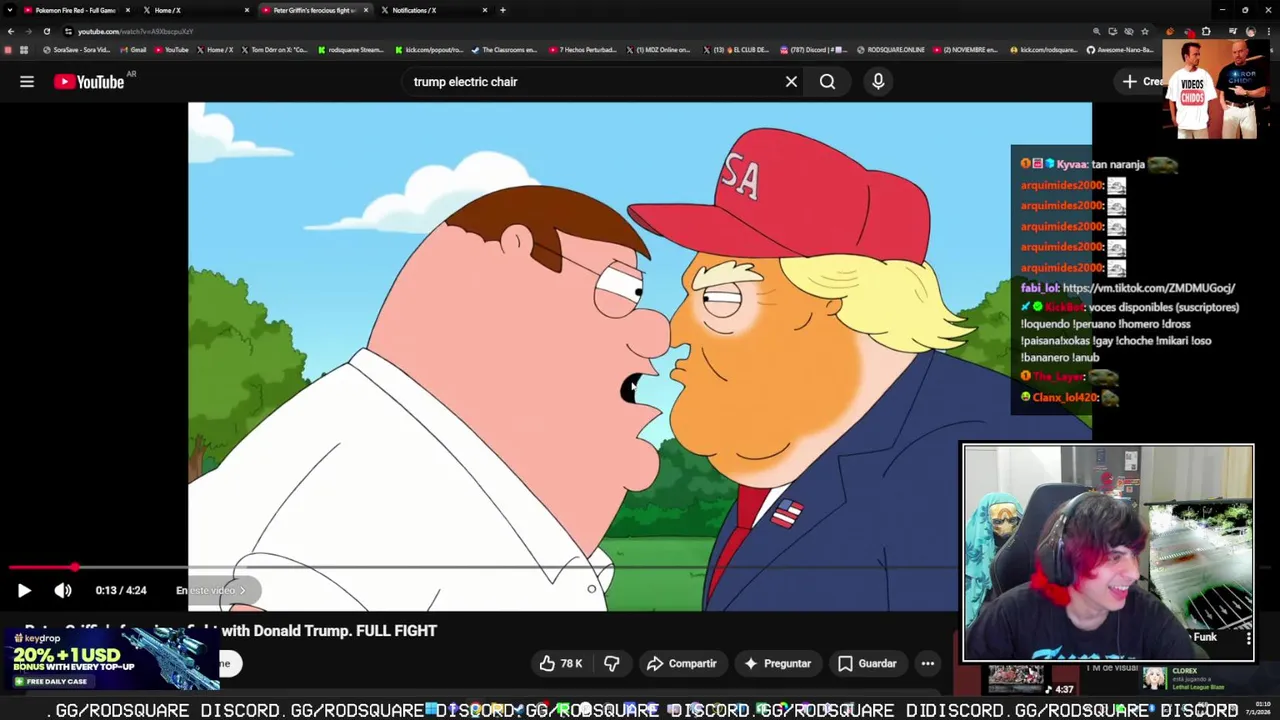
Task: Open the orange extension icon in toolbar
Action: (x=1170, y=31)
